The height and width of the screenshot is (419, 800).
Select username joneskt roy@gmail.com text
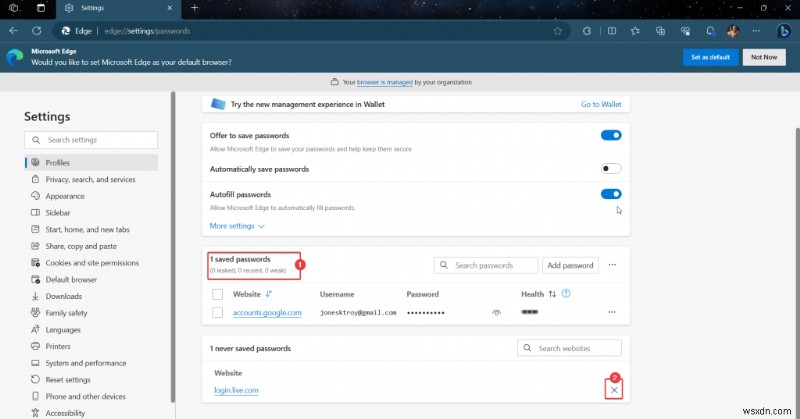[358, 312]
